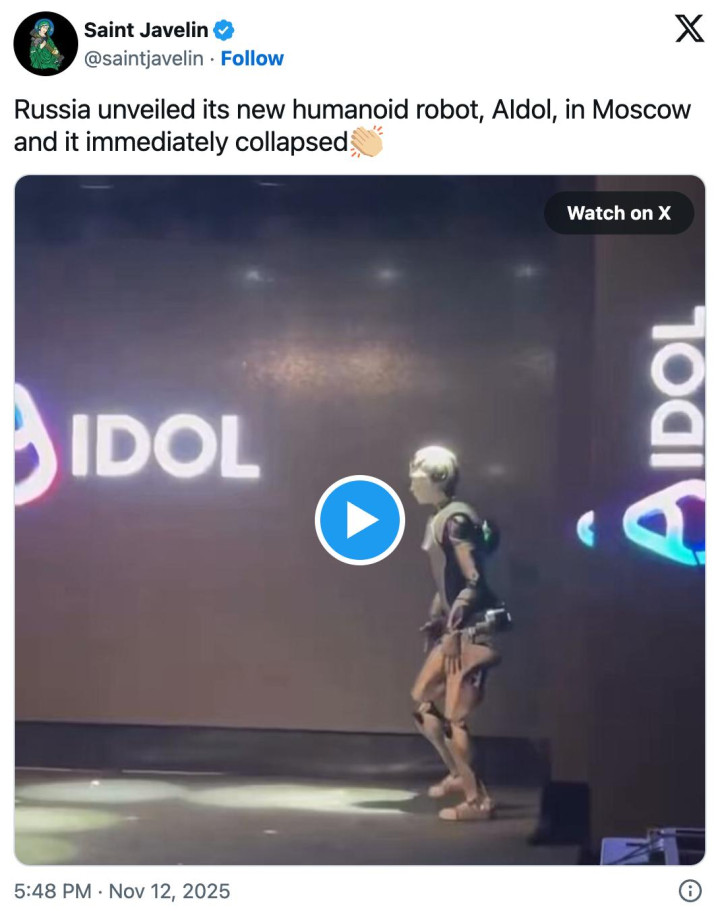
Task: Play the embedded robot video
Action: pyautogui.click(x=360, y=520)
